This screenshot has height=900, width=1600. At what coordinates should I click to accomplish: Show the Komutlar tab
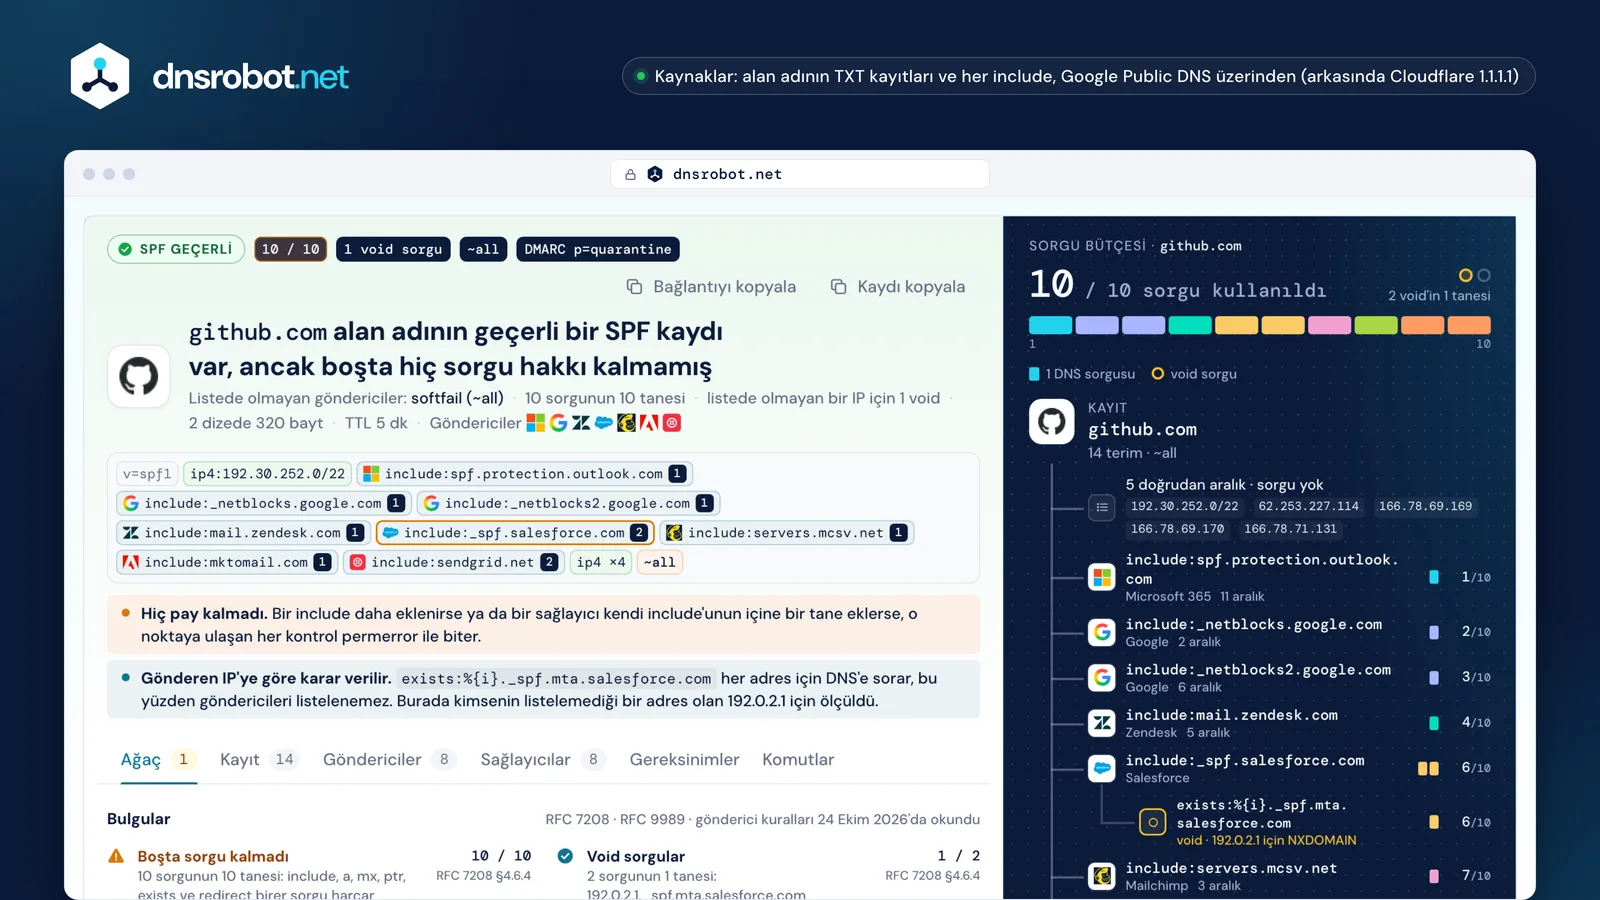(798, 760)
